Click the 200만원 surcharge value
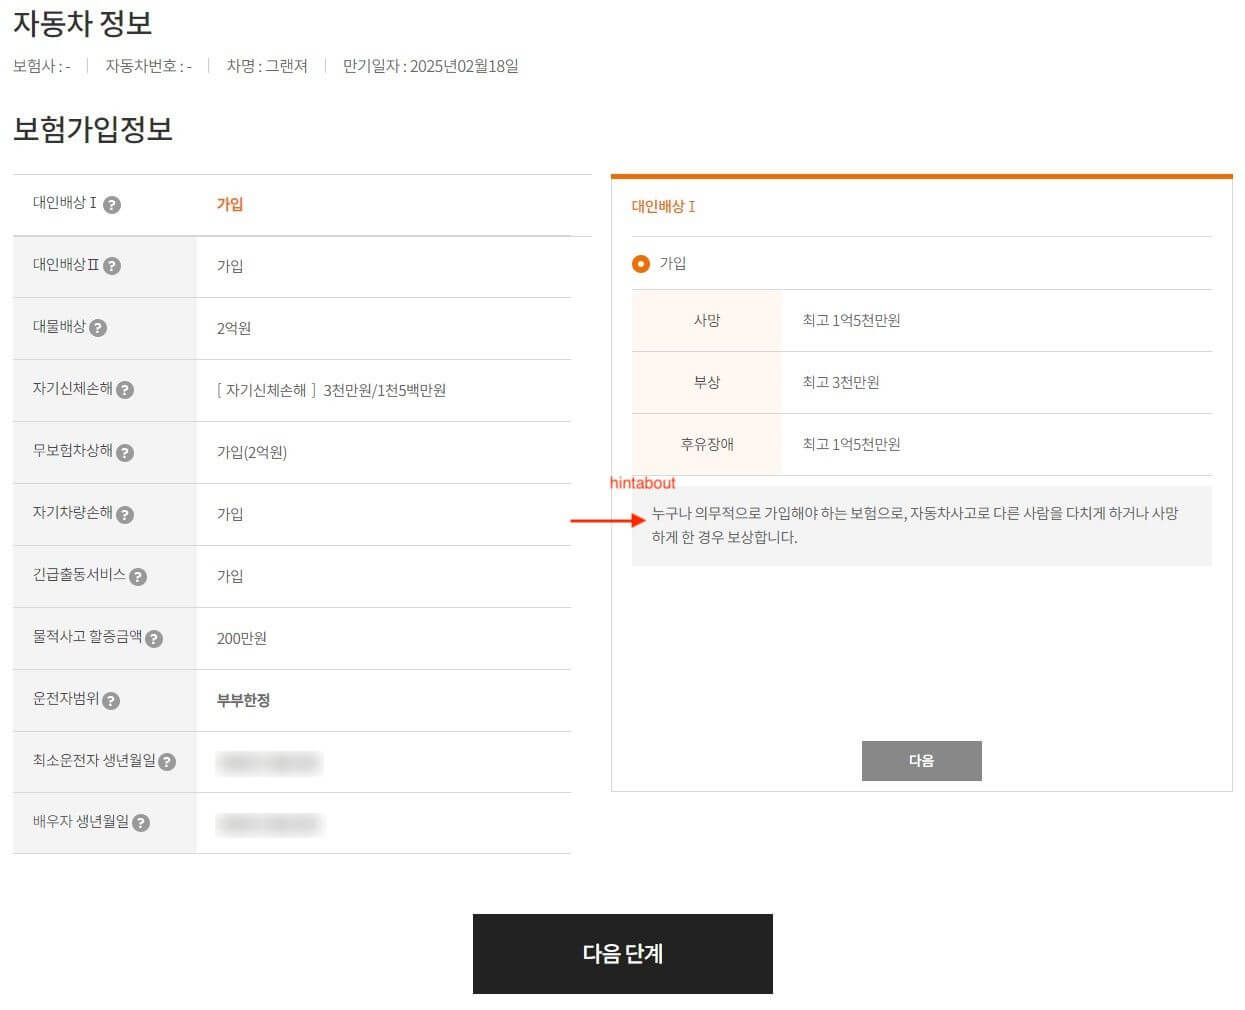The width and height of the screenshot is (1245, 1010). pos(242,638)
